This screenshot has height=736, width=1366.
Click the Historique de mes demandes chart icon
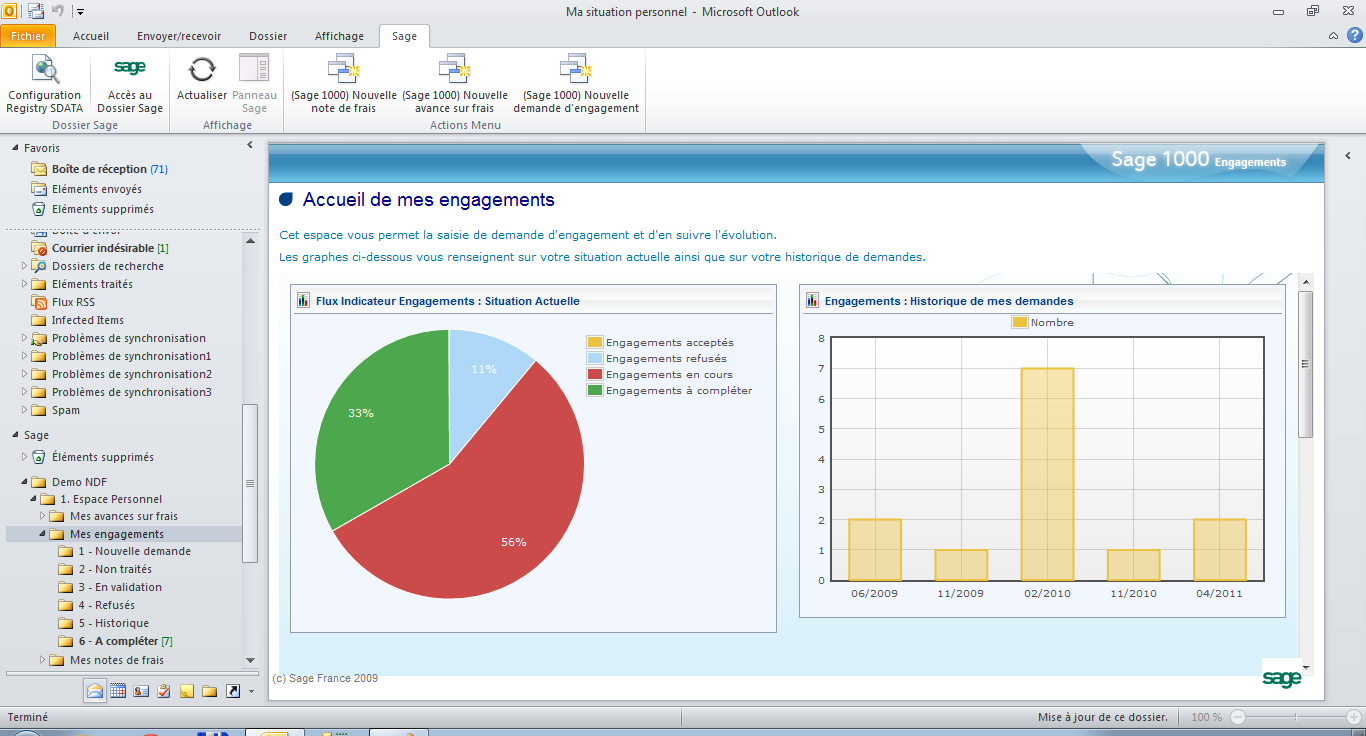tap(812, 301)
